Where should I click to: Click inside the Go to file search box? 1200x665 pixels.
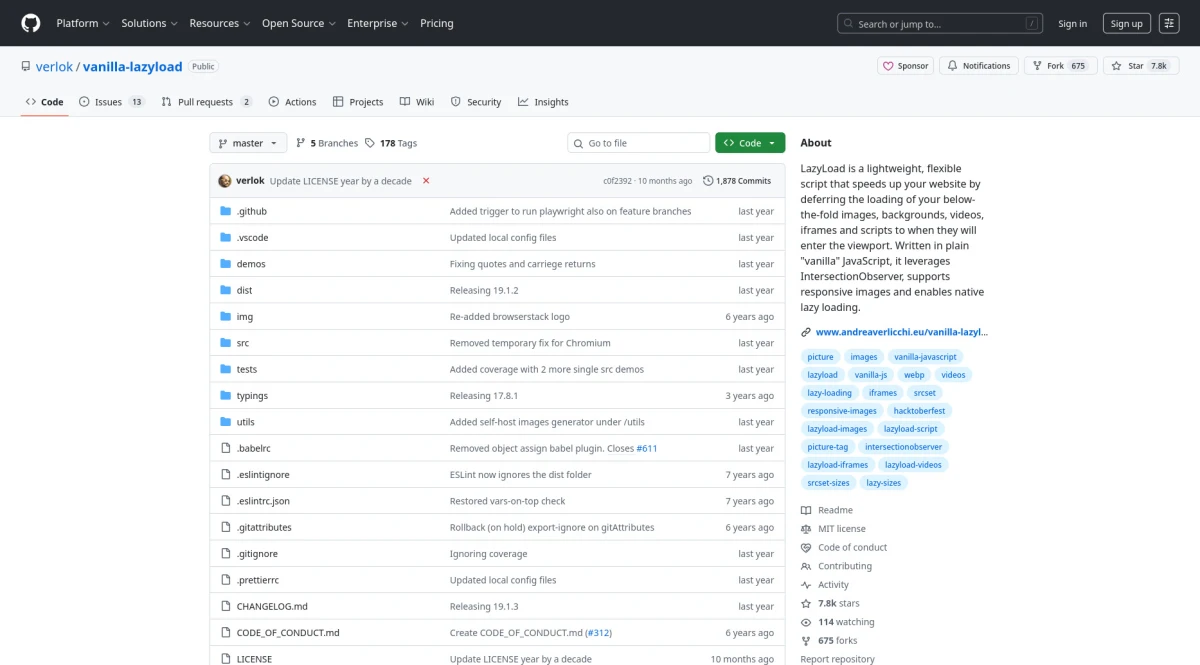tap(638, 142)
